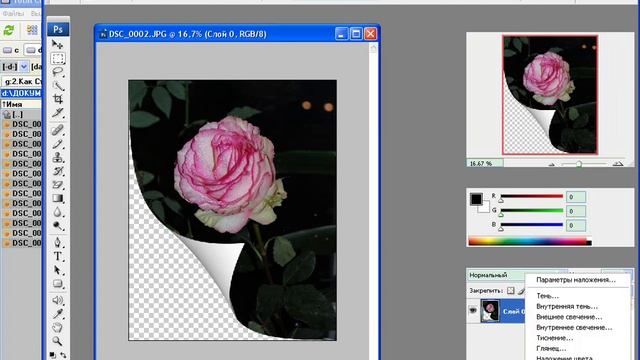Select the Slice tool
The width and height of the screenshot is (640, 360).
(58, 113)
